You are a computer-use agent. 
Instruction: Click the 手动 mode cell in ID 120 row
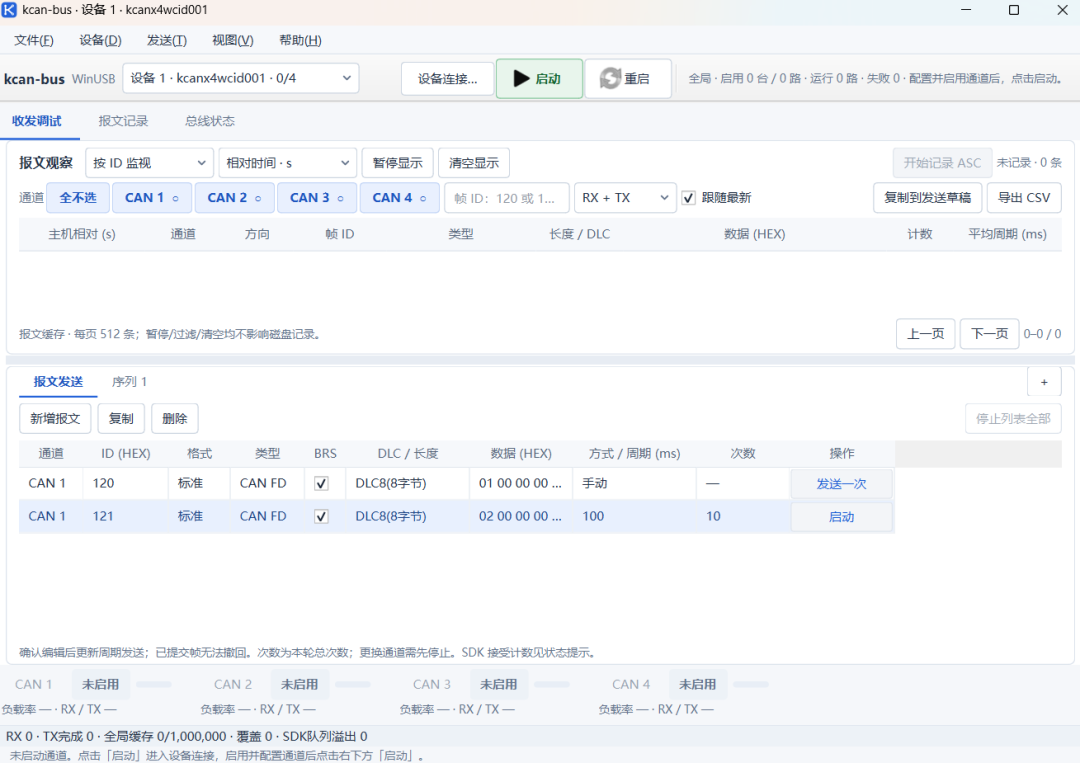(634, 483)
